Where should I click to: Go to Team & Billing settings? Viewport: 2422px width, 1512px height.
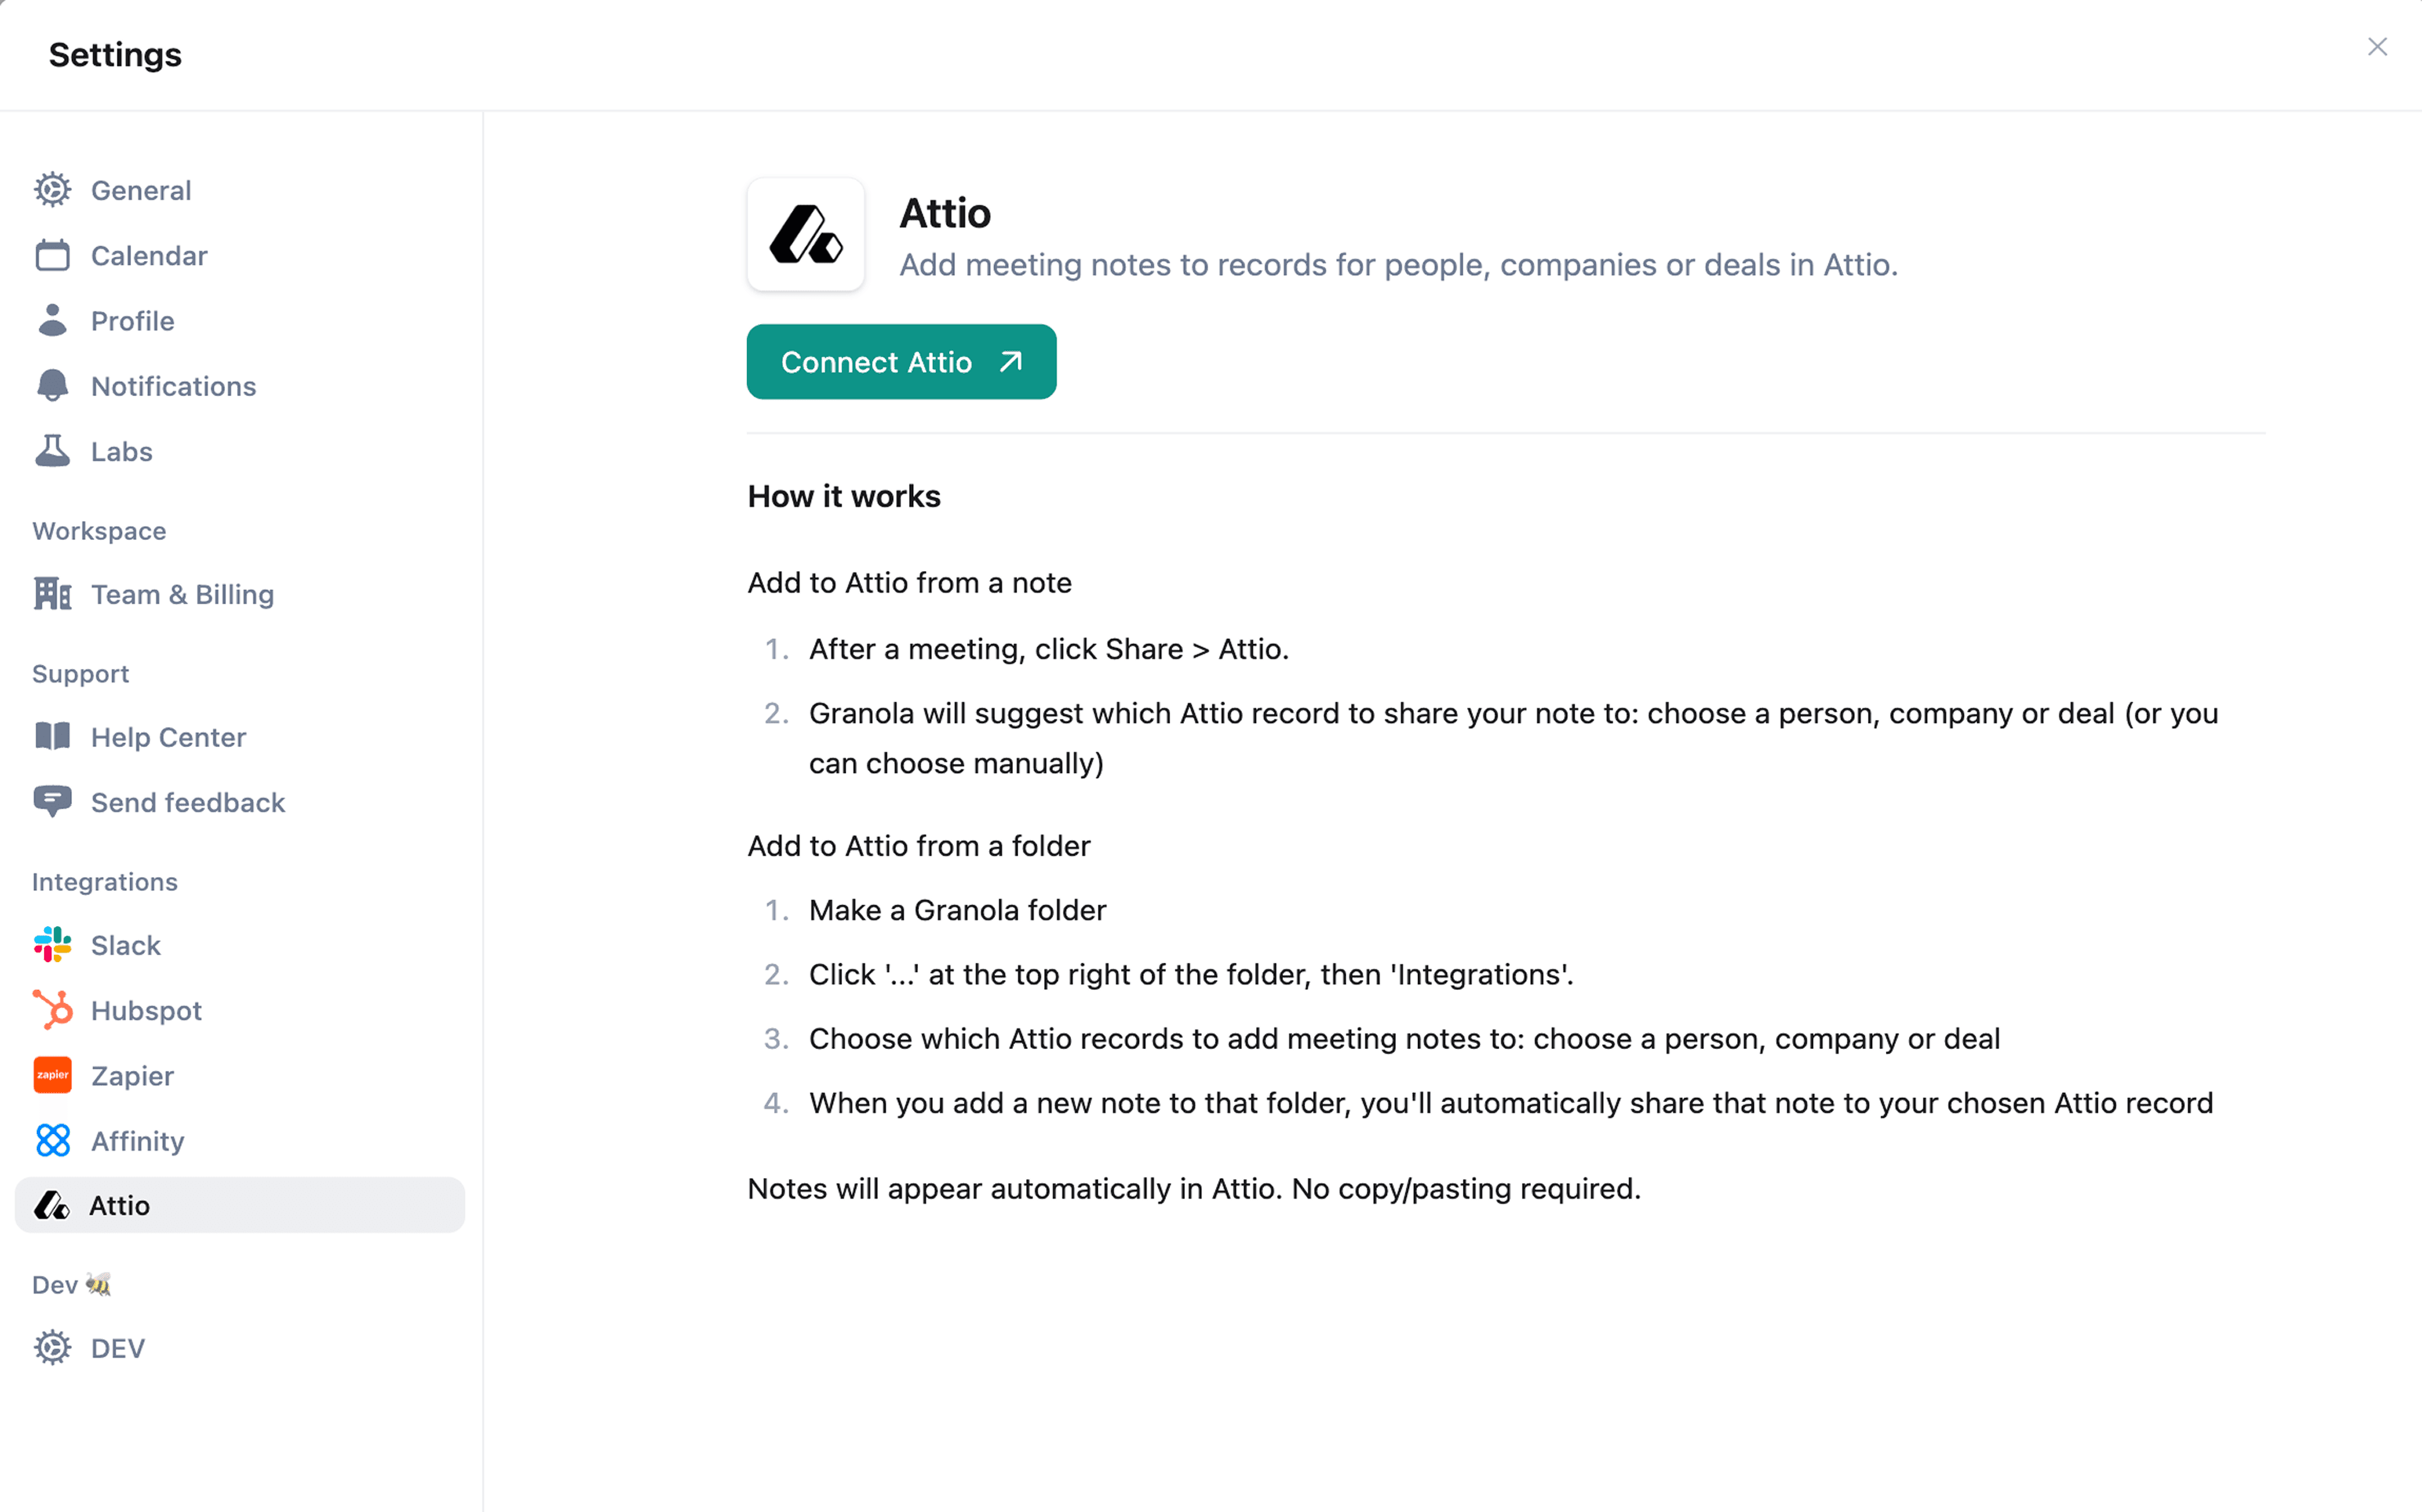182,594
